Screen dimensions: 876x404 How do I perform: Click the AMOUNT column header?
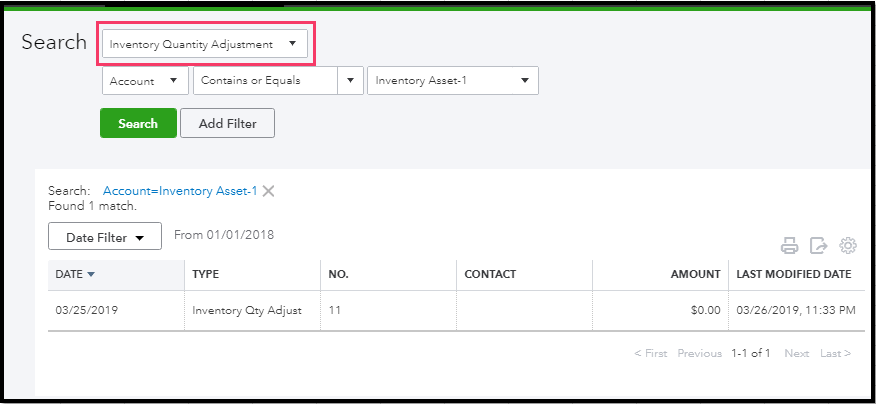[695, 274]
